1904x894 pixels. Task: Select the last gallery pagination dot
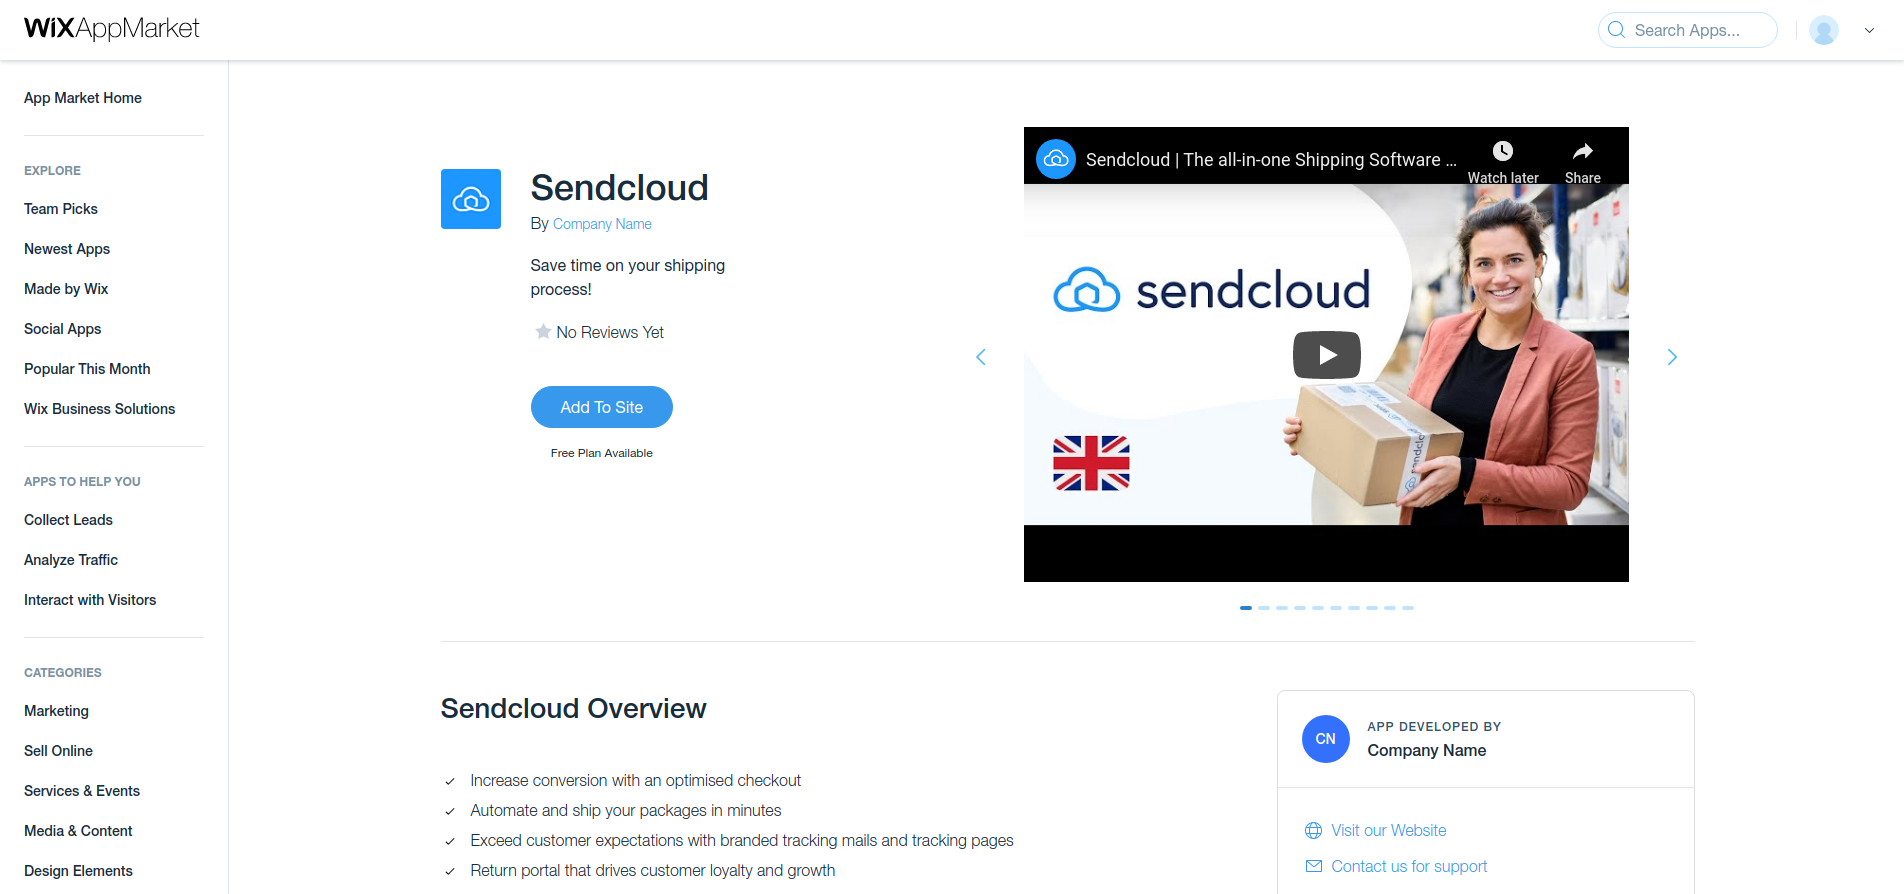click(x=1408, y=608)
